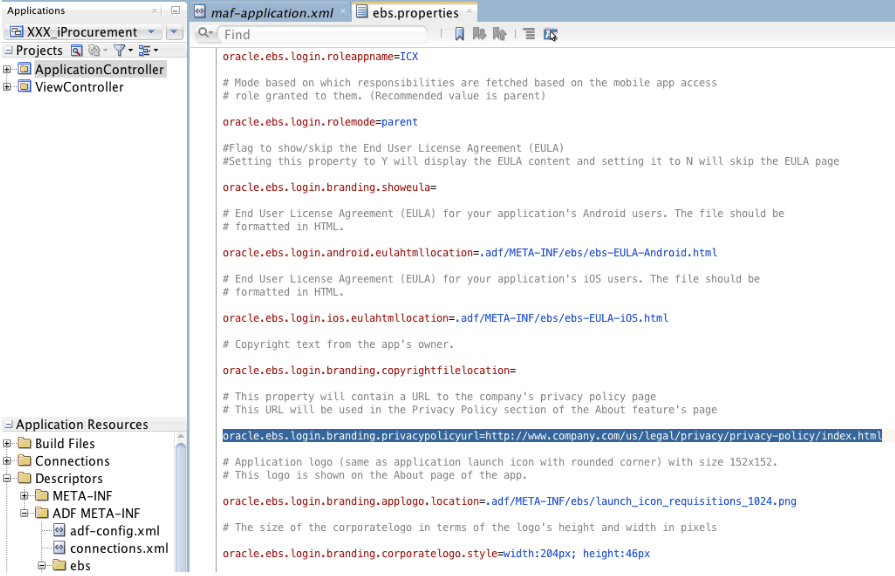895x576 pixels.
Task: Click the ios.eulahtmllocation property line
Action: 445,319
